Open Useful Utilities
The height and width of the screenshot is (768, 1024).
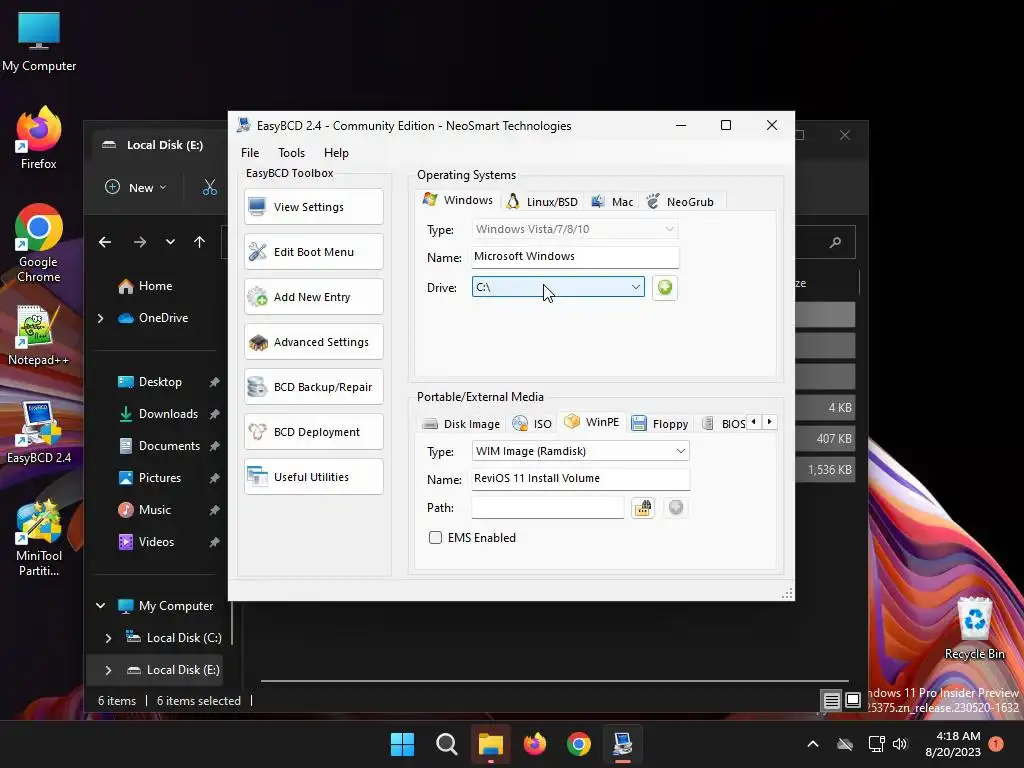(x=313, y=477)
